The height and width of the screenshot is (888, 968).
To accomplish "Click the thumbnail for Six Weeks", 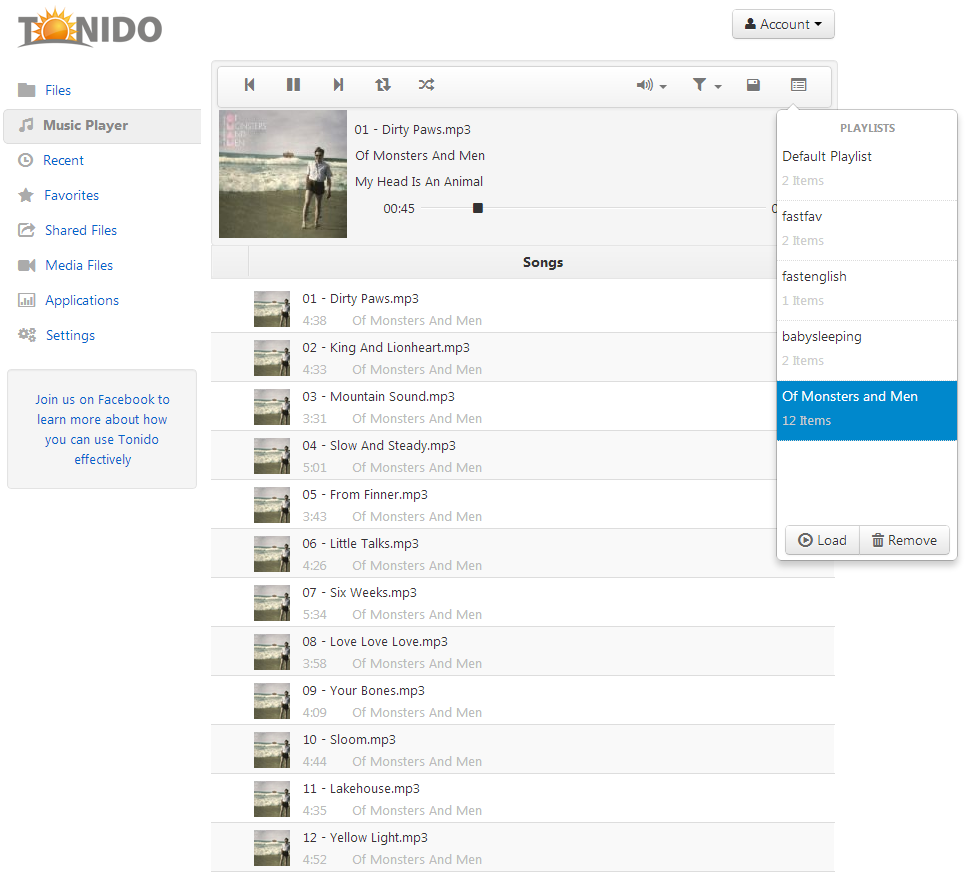I will (x=272, y=603).
